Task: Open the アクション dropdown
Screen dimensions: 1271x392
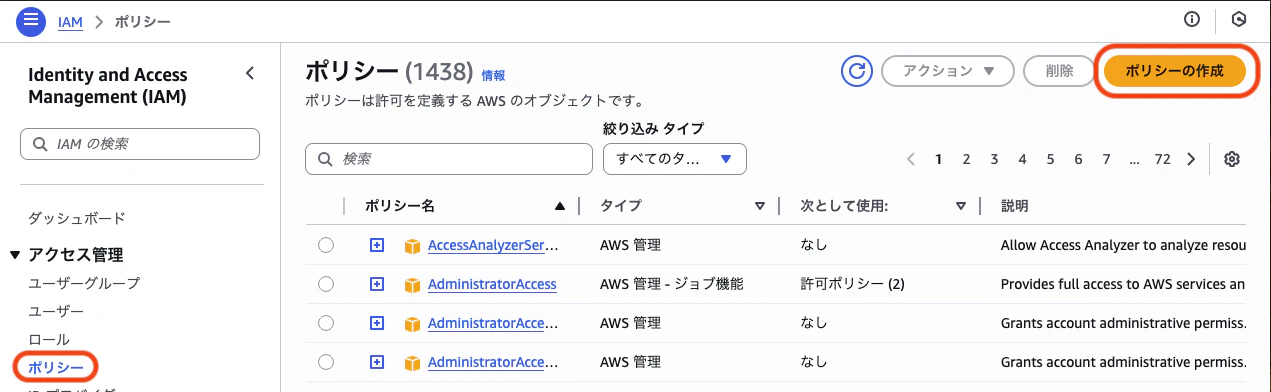Action: point(948,71)
